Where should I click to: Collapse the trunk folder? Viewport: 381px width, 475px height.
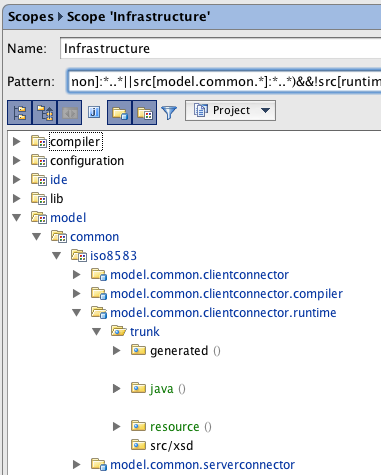tap(97, 332)
